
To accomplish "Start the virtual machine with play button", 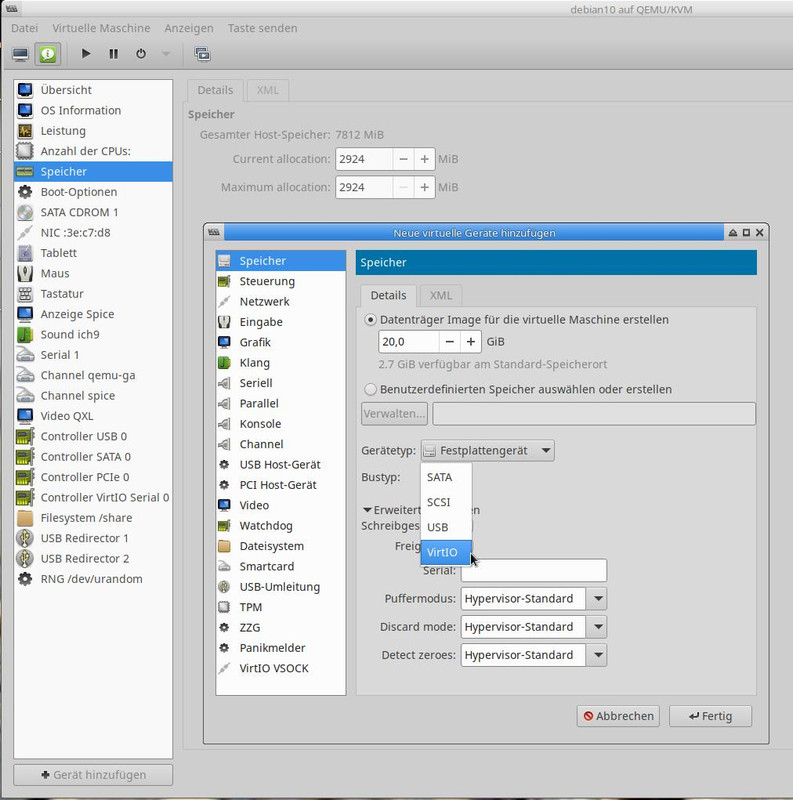I will tap(86, 54).
